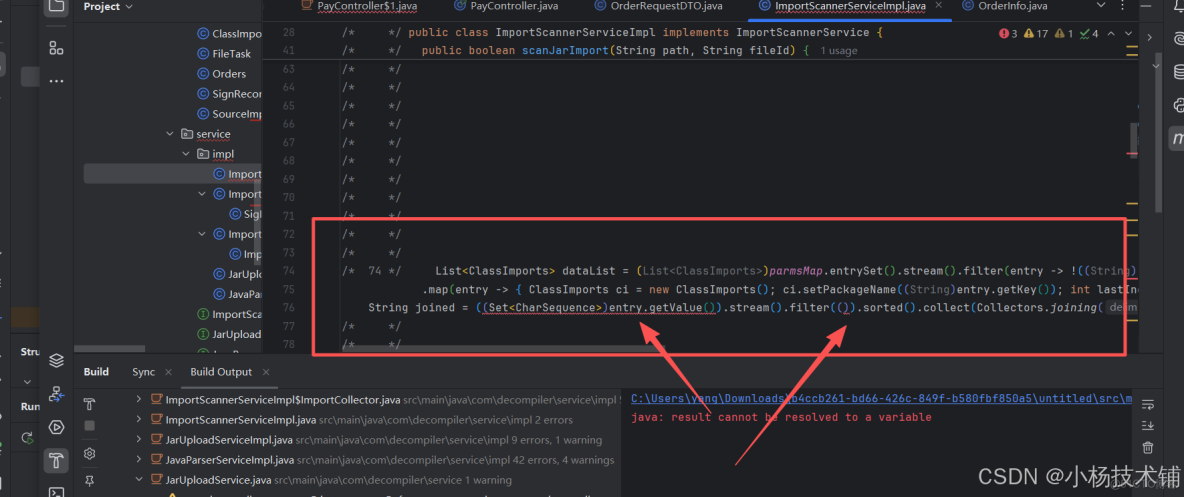1184x497 pixels.
Task: Click the errors count indicator showing 3
Action: click(1008, 33)
